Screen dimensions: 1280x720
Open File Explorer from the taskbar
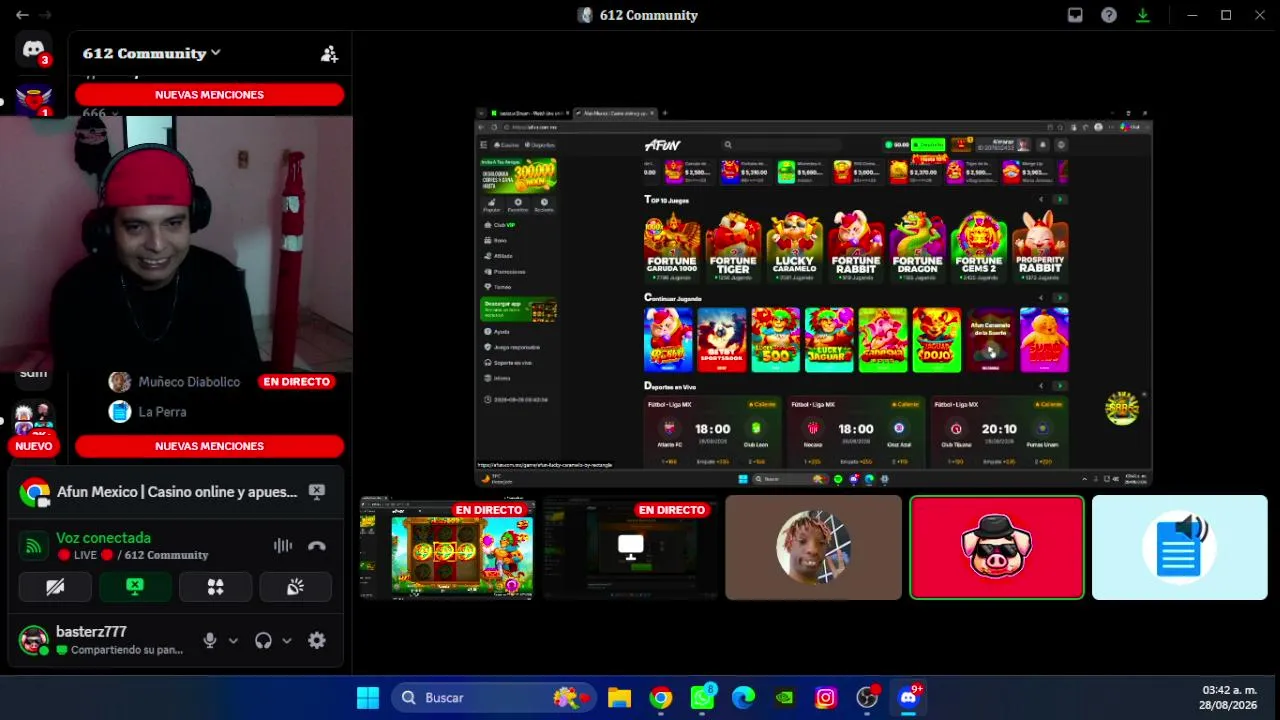(x=620, y=698)
